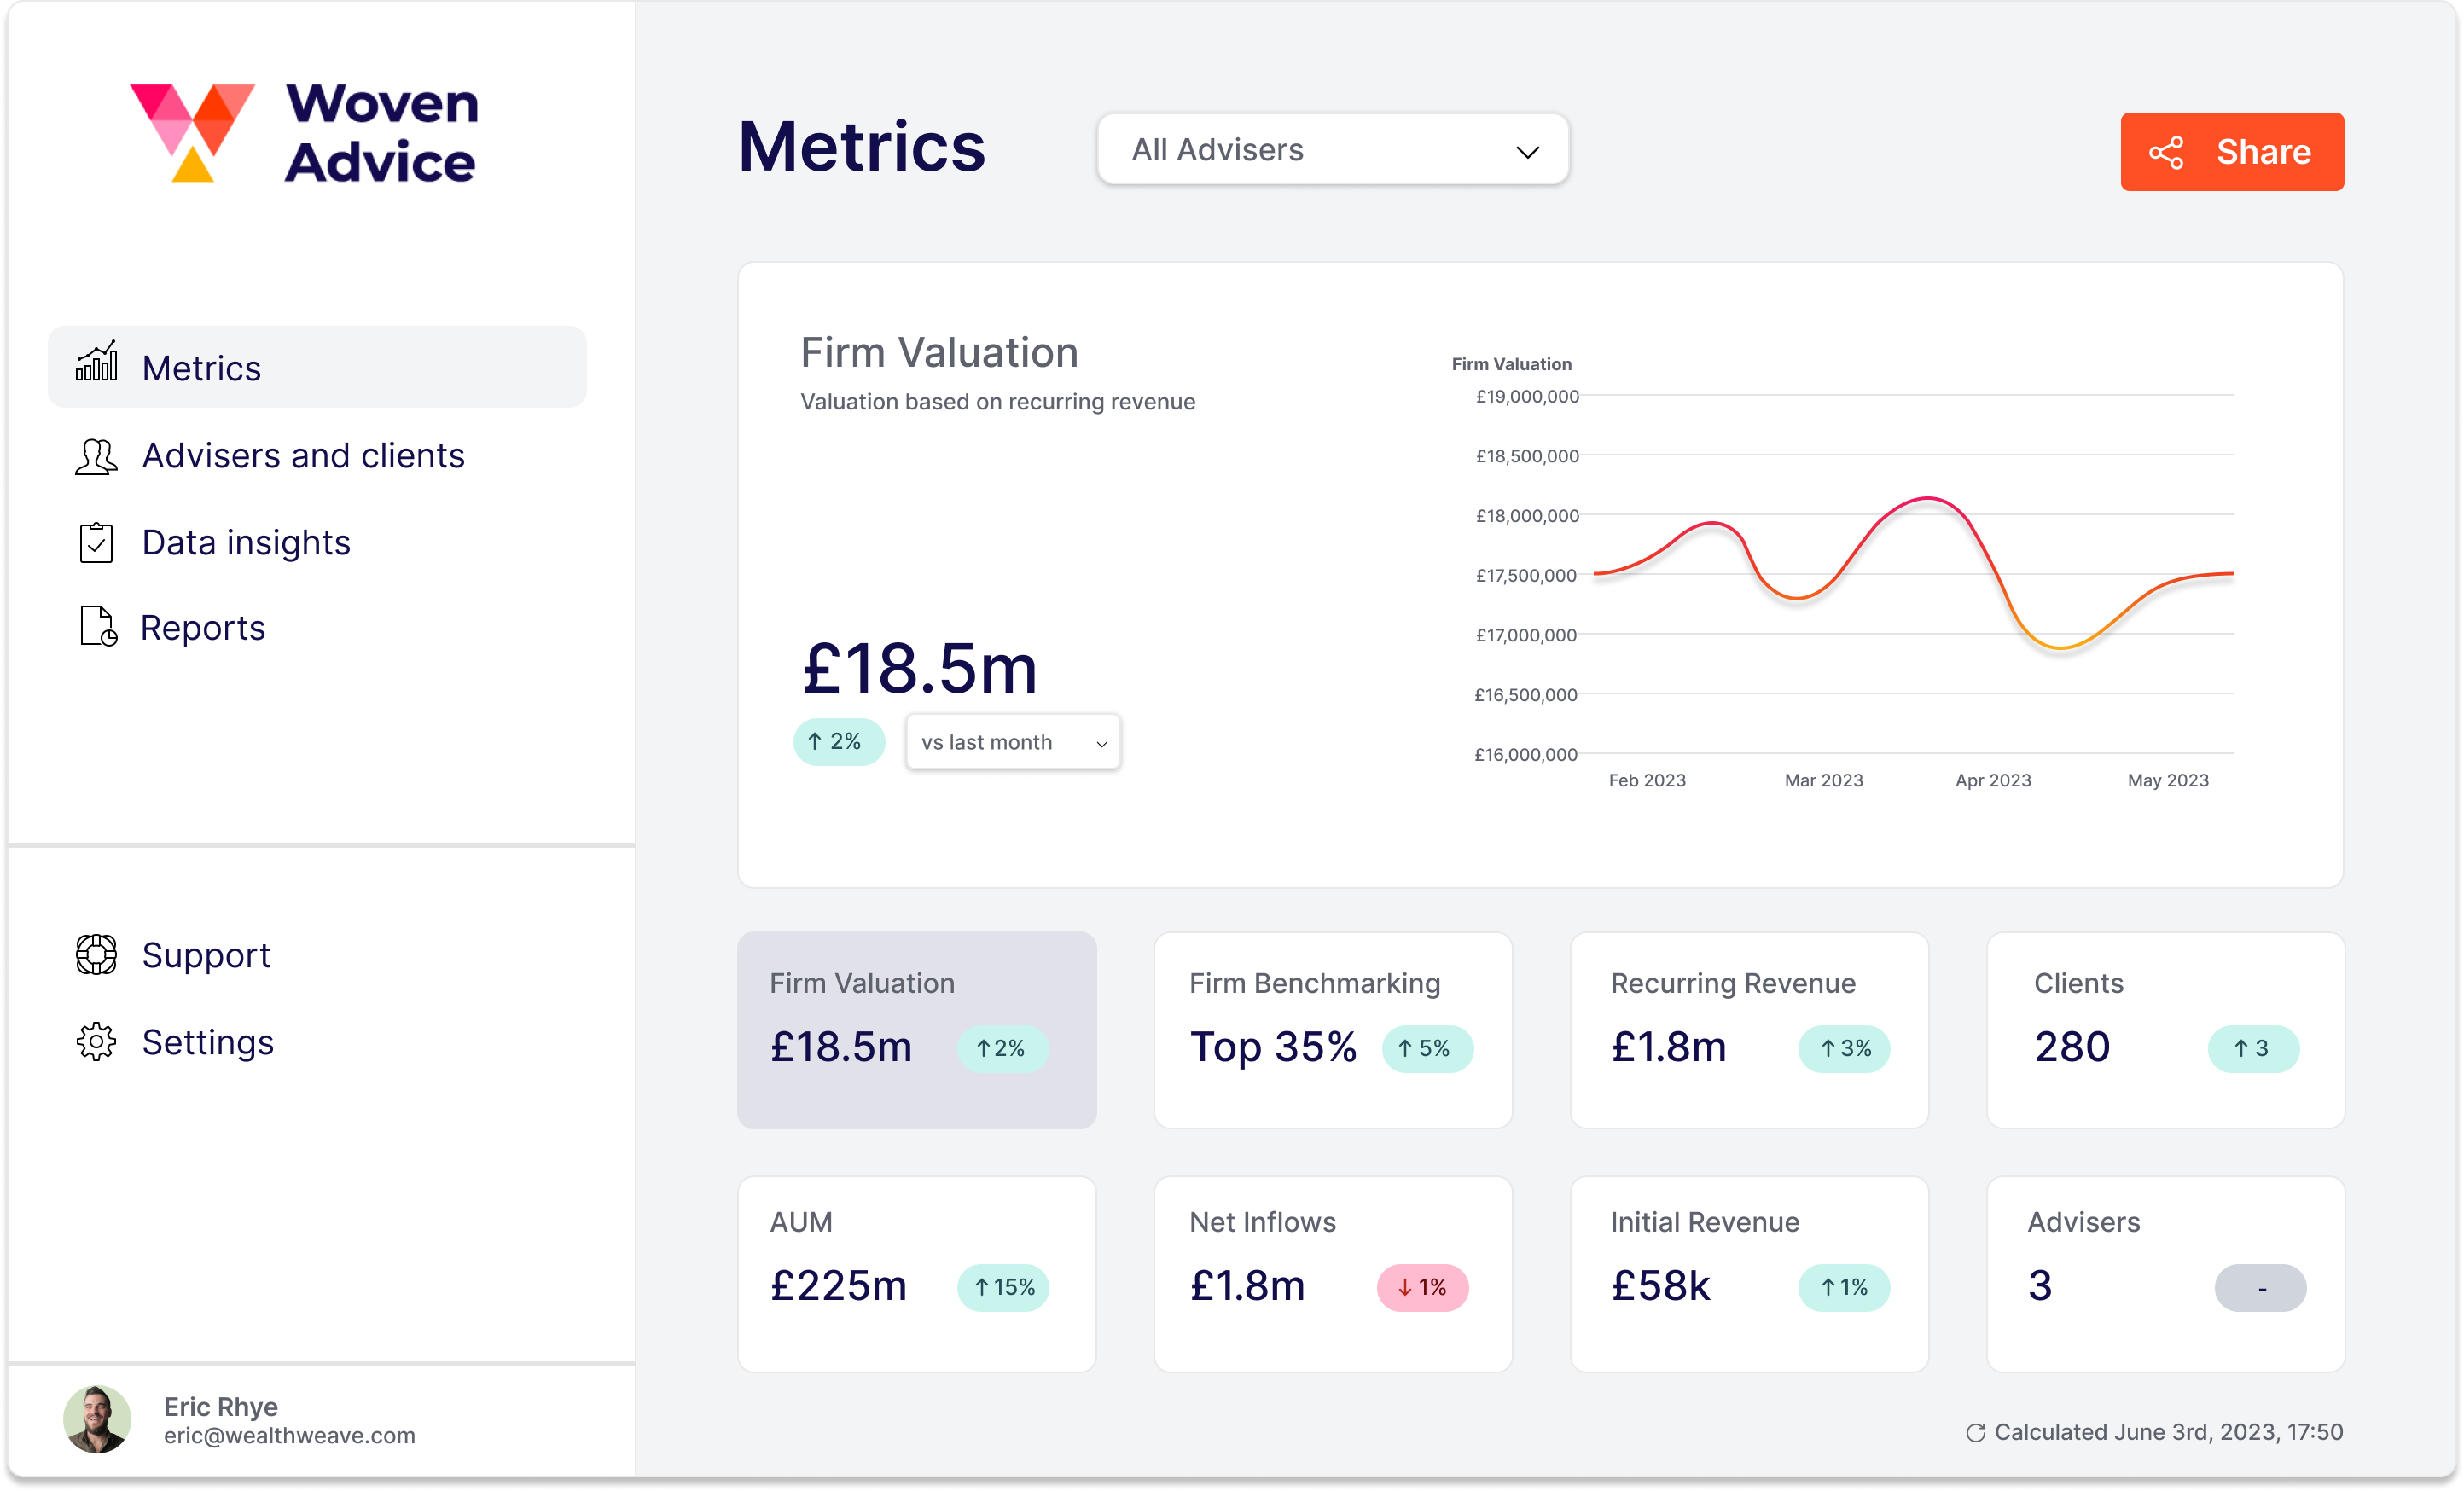
Task: Click the Reports icon
Action: [x=93, y=627]
